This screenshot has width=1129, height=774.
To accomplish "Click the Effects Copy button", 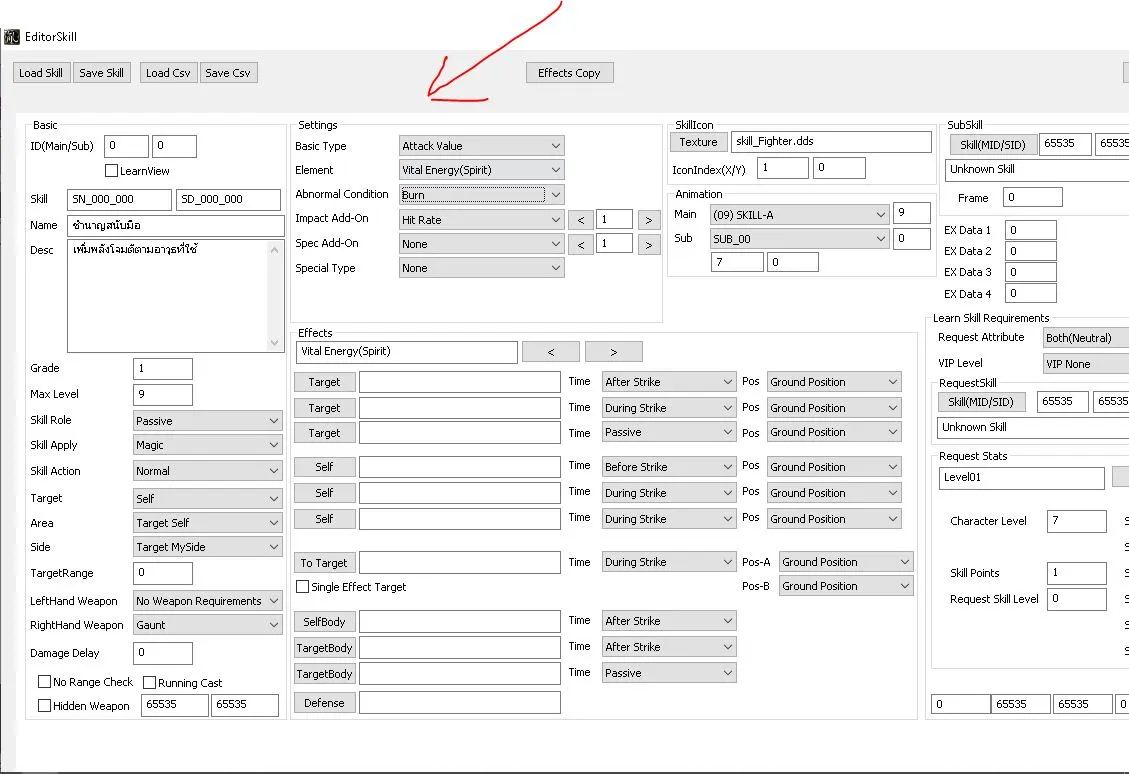I will [569, 73].
